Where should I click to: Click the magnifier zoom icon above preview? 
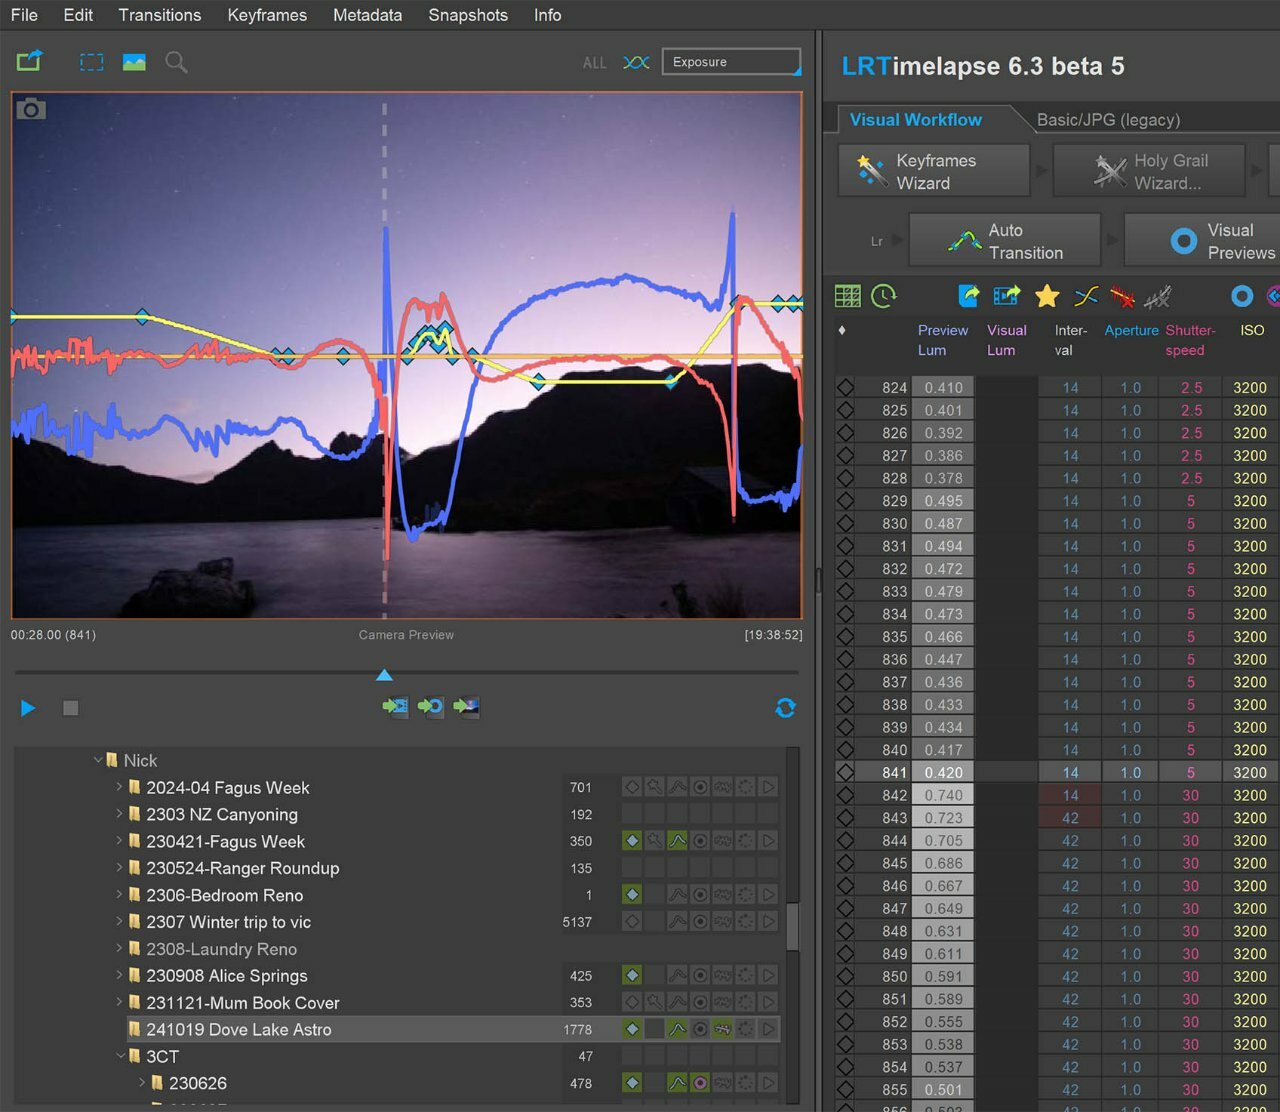click(176, 62)
